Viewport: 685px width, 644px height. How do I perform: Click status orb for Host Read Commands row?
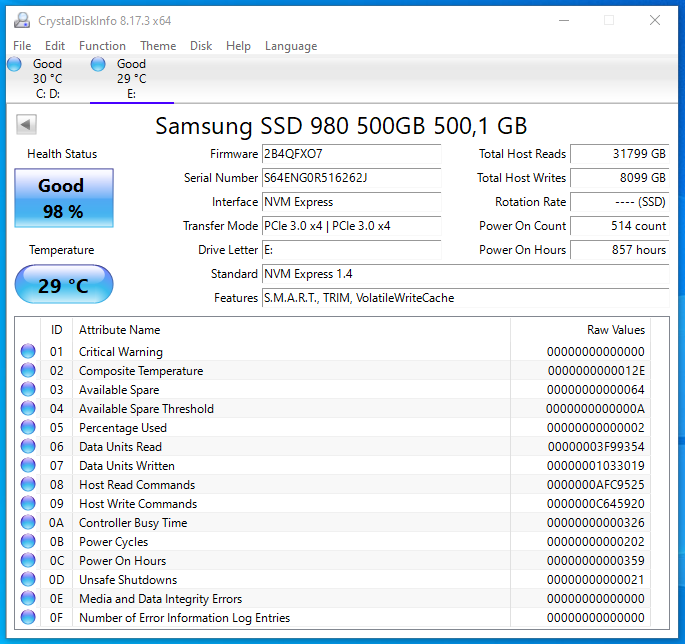click(28, 485)
